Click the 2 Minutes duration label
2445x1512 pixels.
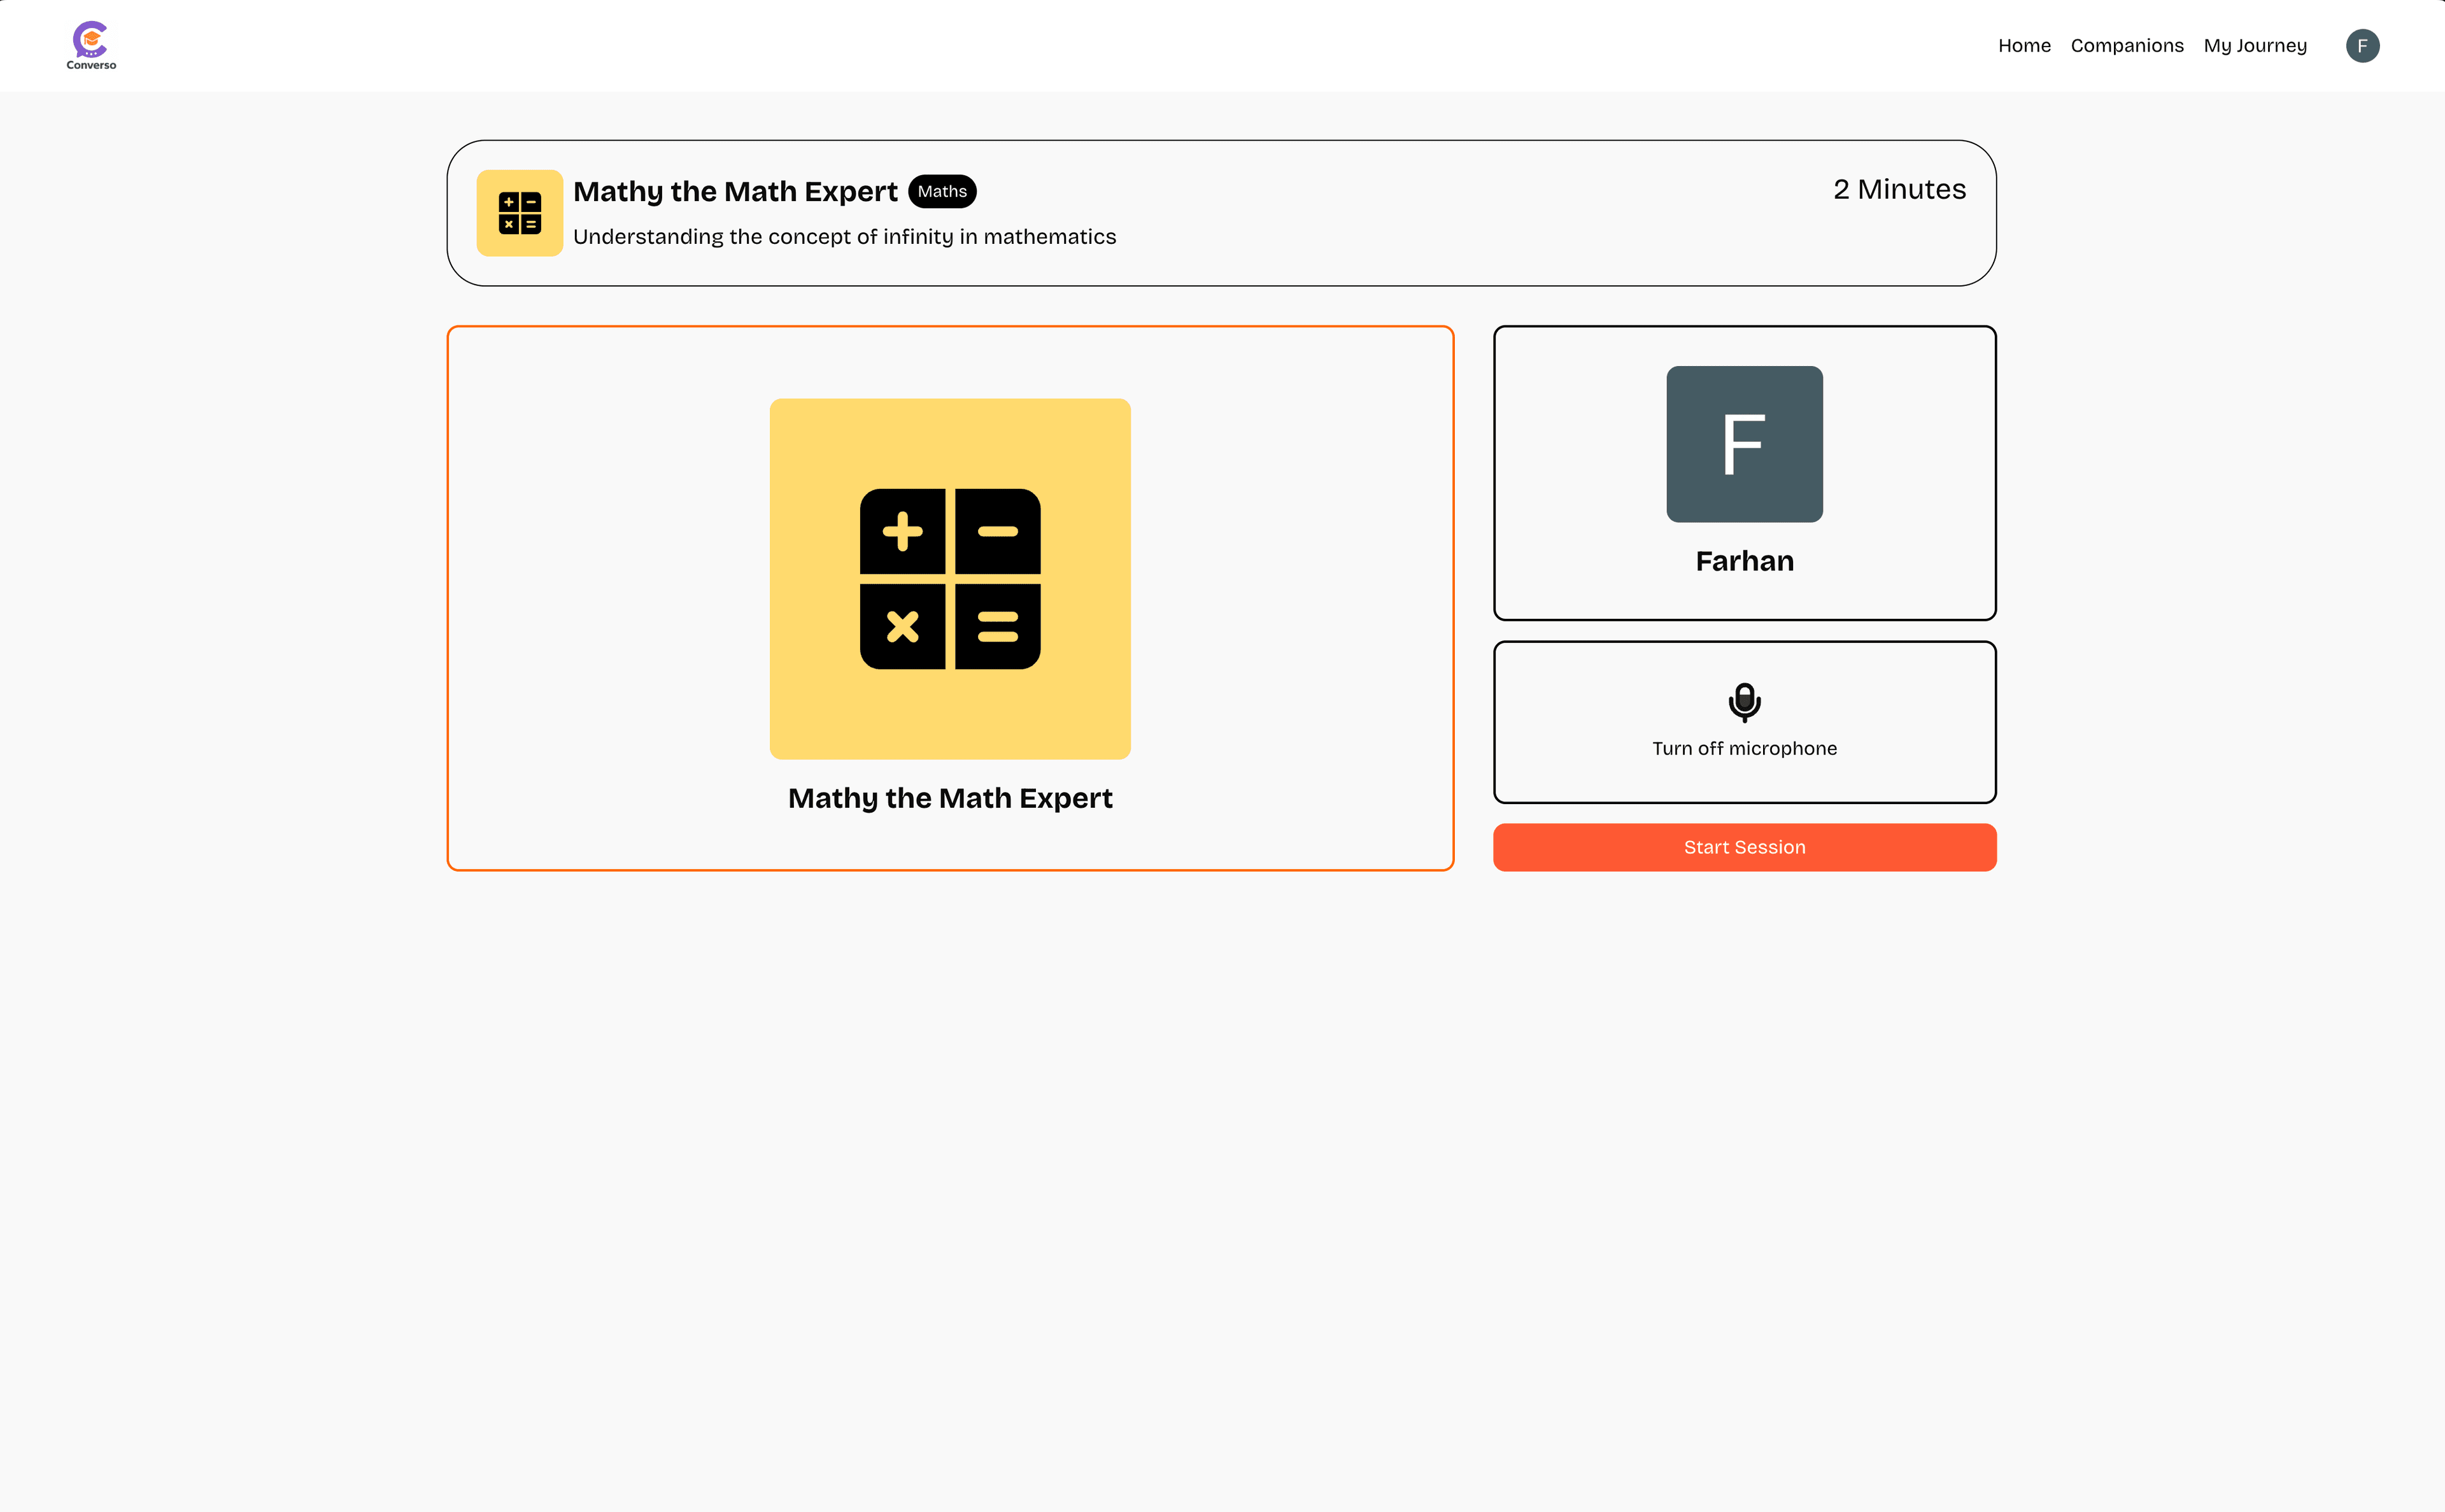tap(1898, 189)
